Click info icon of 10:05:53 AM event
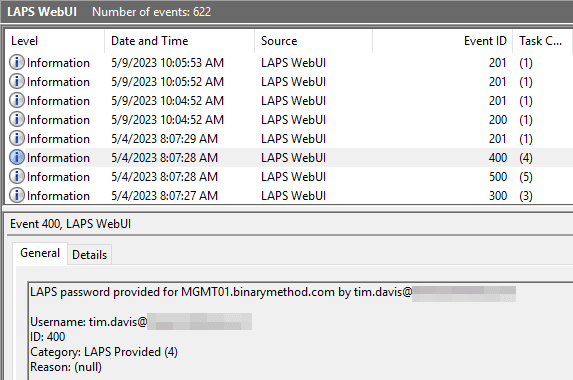The height and width of the screenshot is (380, 573). pos(17,62)
